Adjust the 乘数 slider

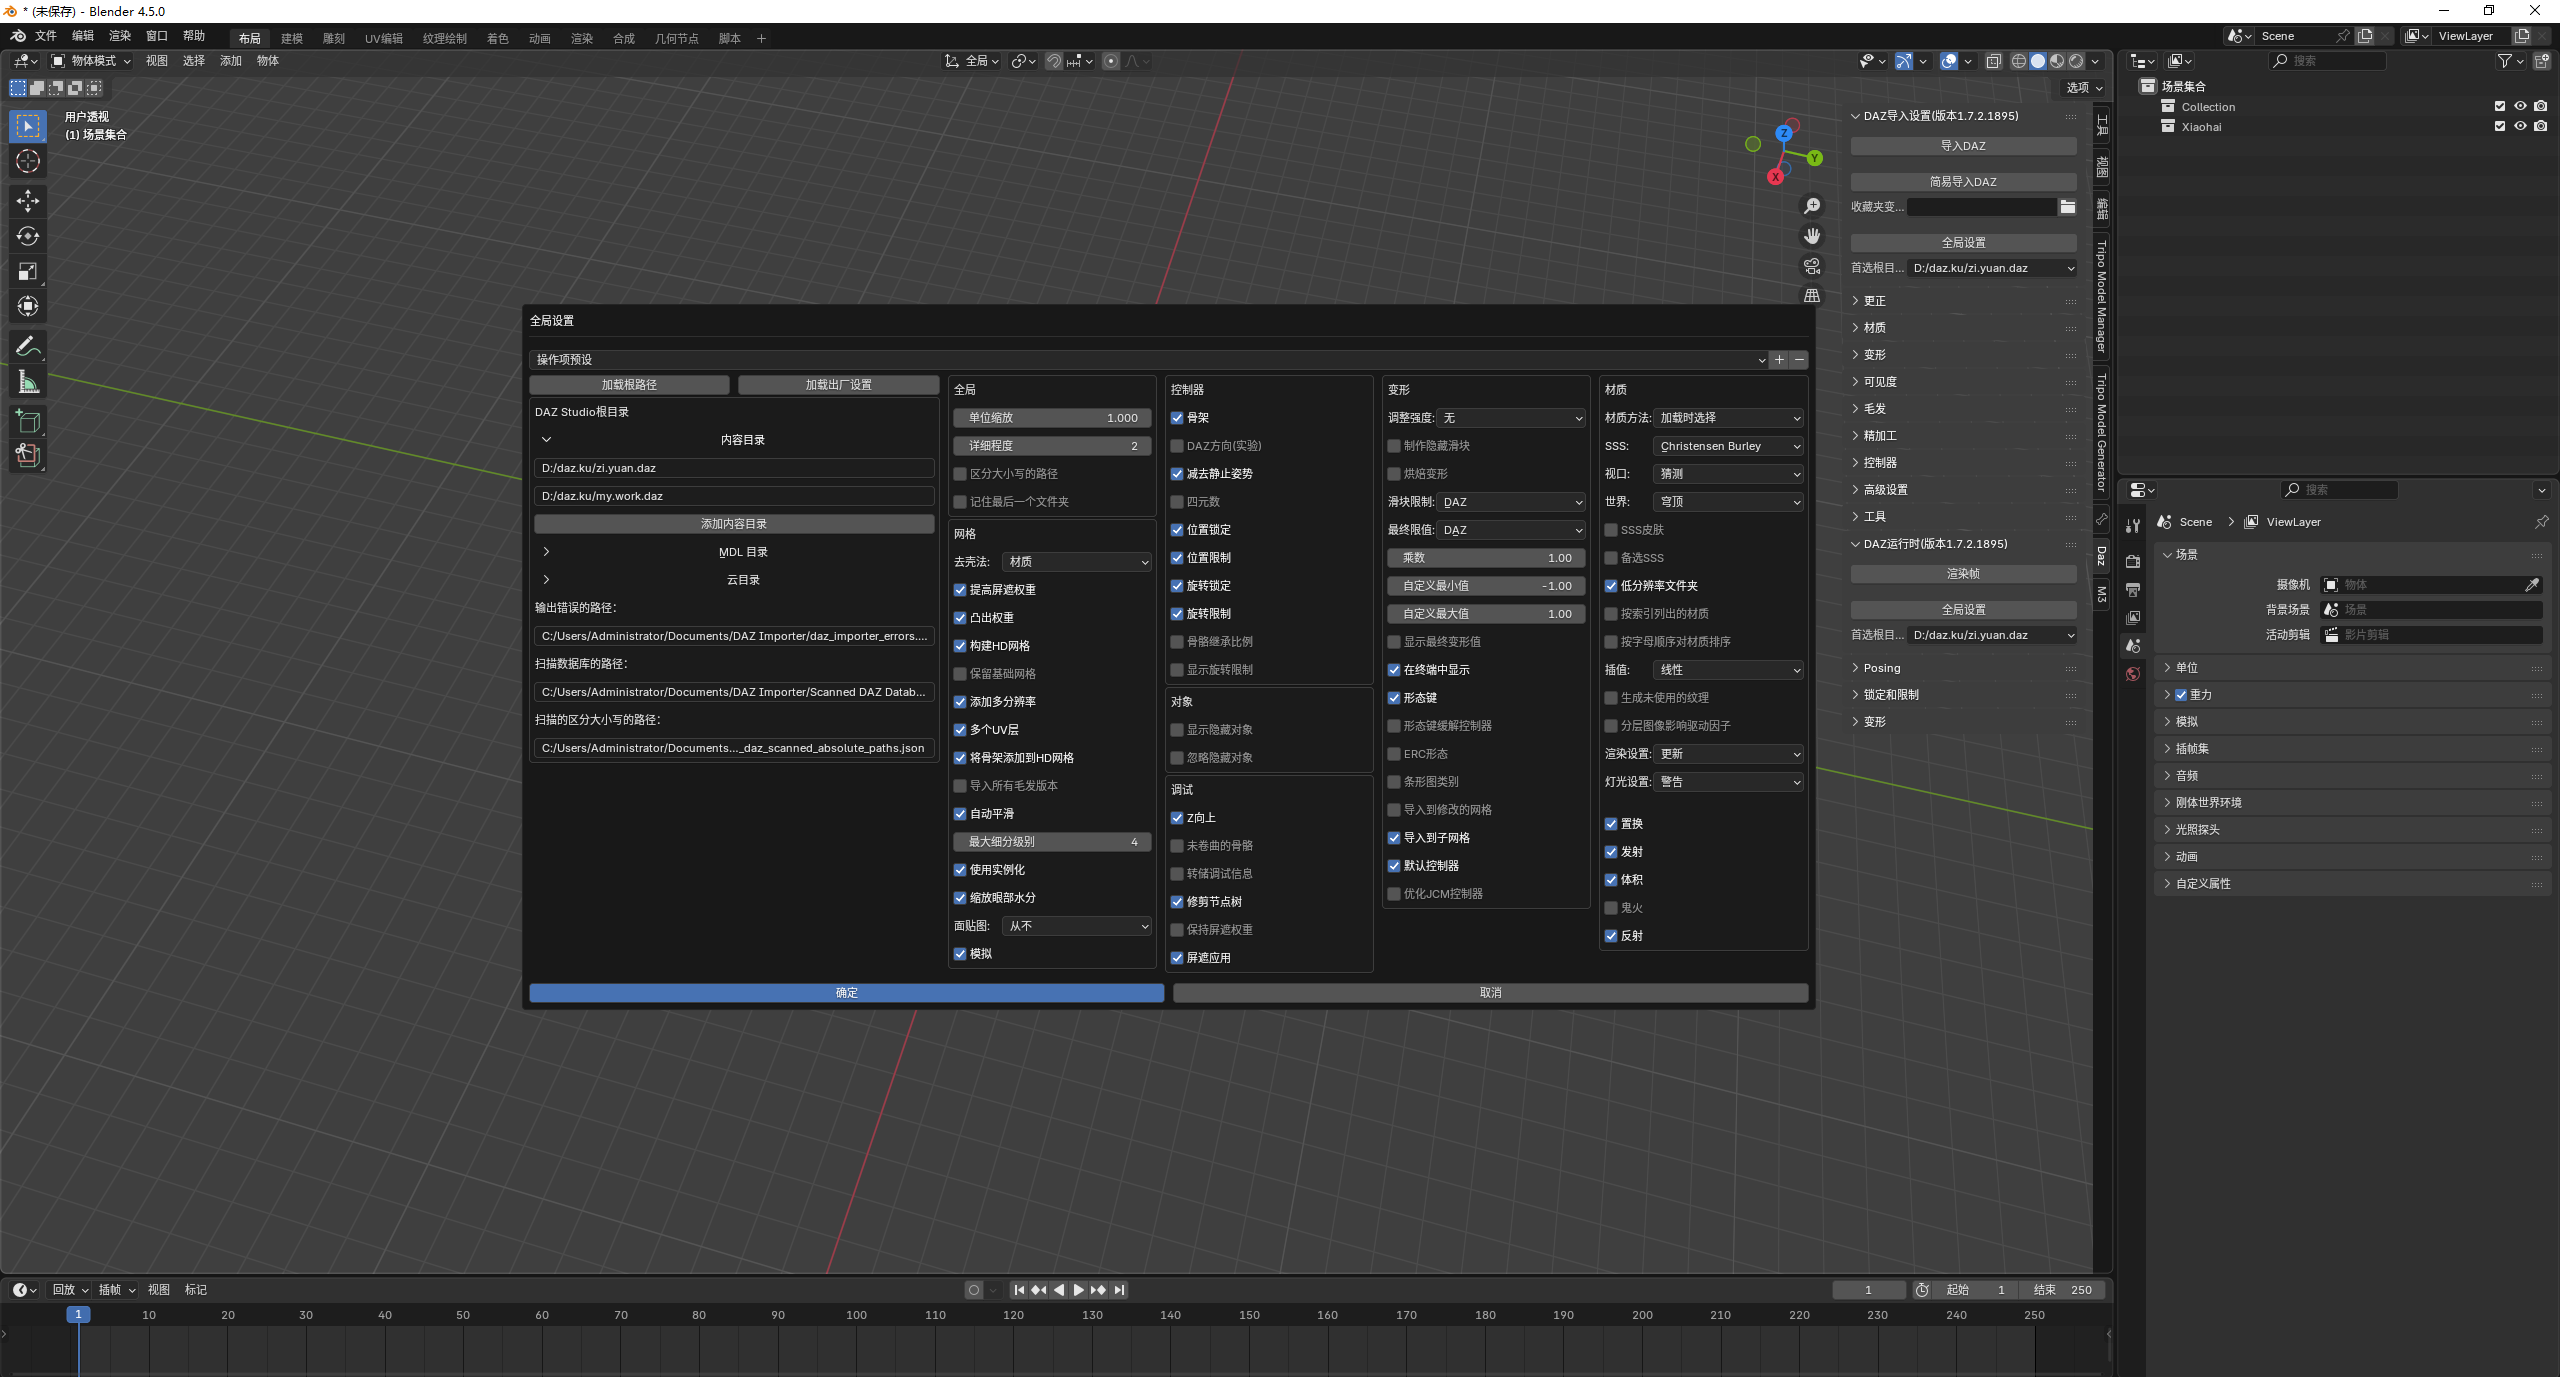pyautogui.click(x=1486, y=558)
